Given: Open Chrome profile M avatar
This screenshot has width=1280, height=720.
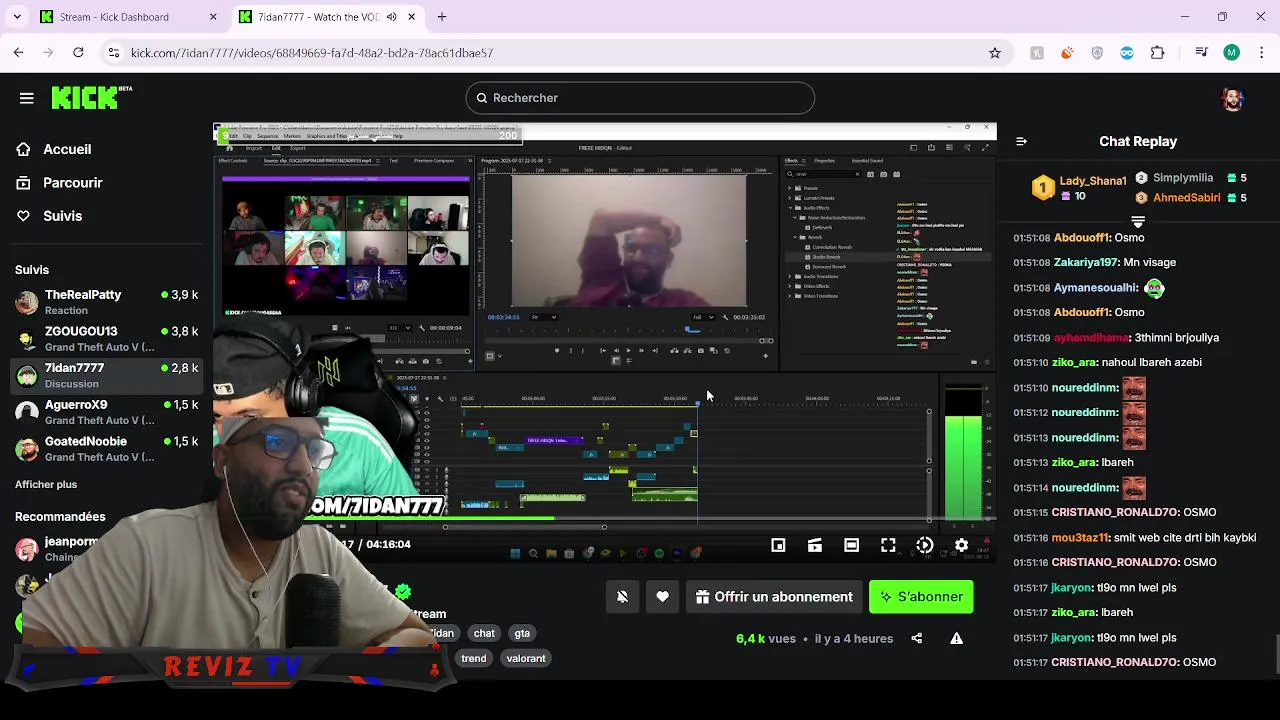Looking at the screenshot, I should pyautogui.click(x=1231, y=53).
